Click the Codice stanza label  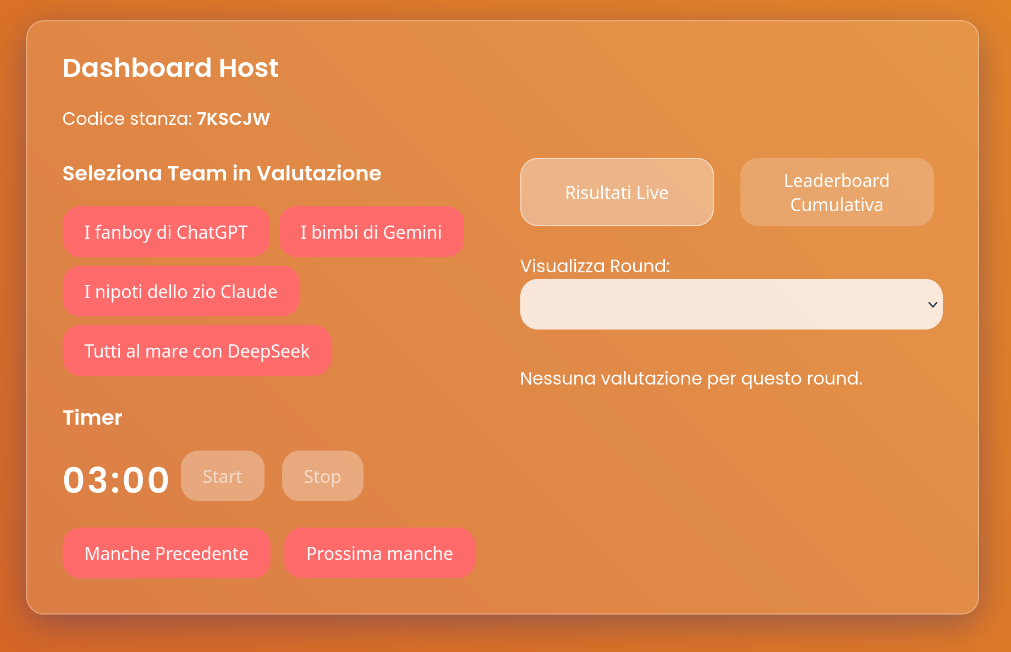126,119
